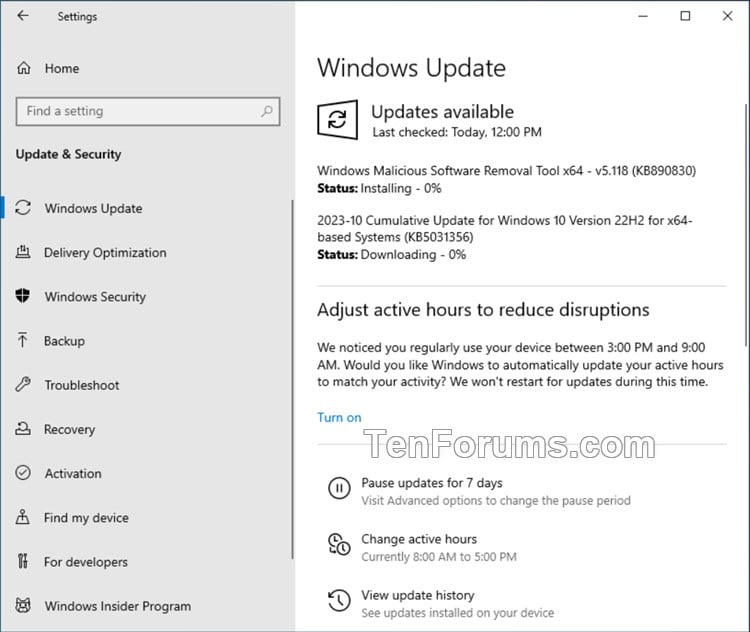Viewport: 750px width, 632px height.
Task: Click the Malicious Software Removal Tool update name
Action: [507, 171]
